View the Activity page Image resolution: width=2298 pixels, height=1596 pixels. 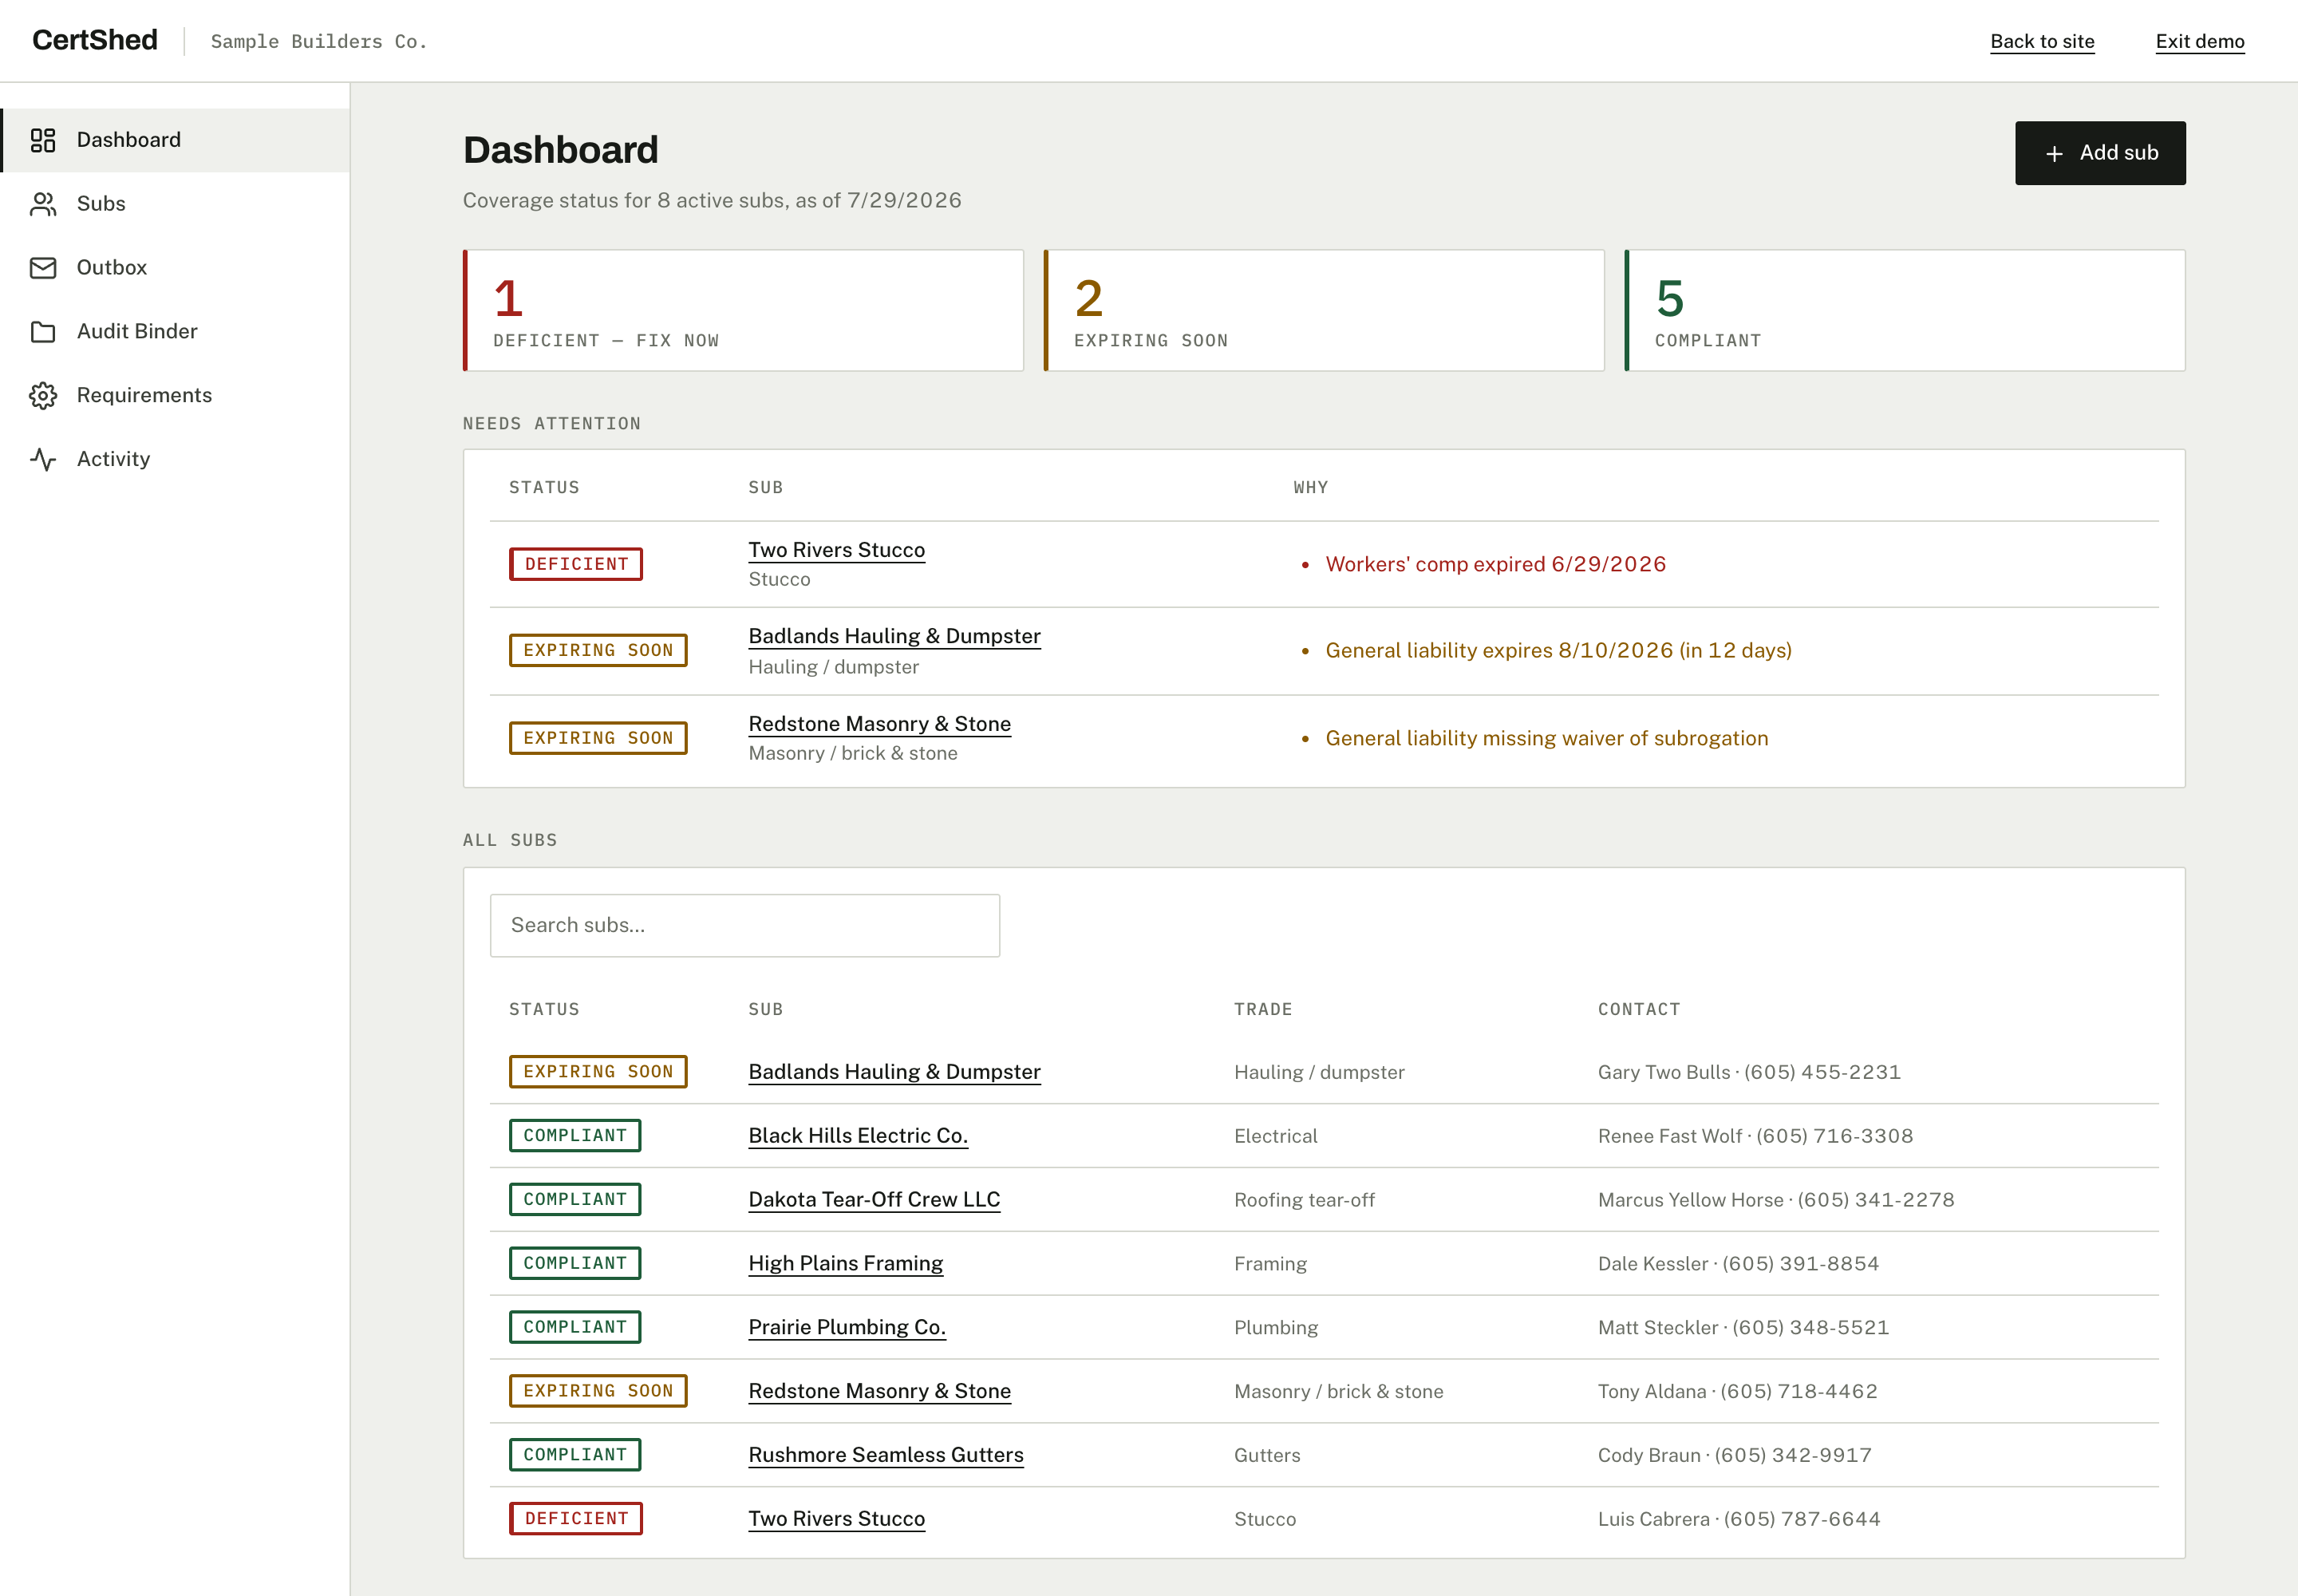pyautogui.click(x=176, y=459)
